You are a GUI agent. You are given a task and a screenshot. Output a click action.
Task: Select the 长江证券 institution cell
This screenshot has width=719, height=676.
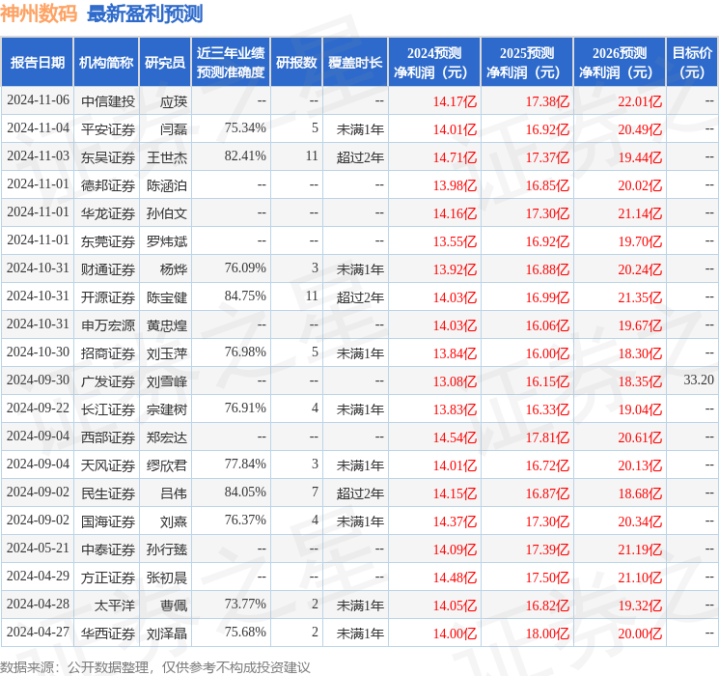tap(108, 409)
